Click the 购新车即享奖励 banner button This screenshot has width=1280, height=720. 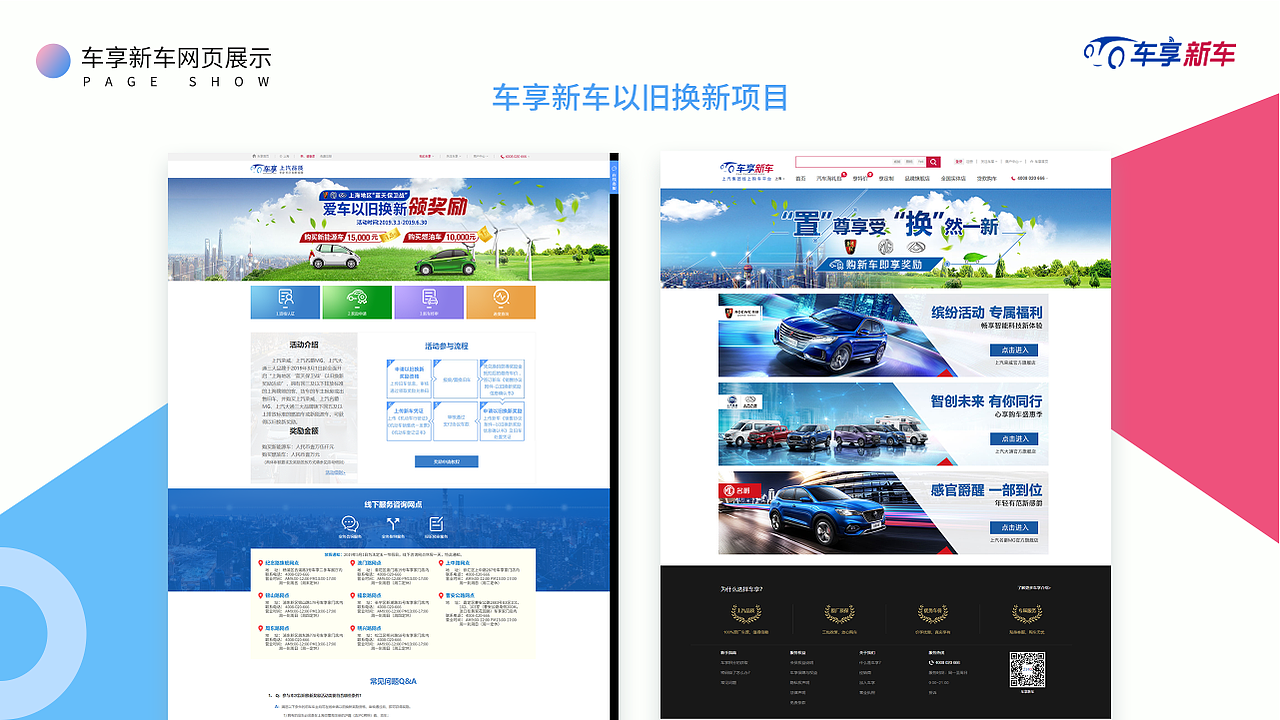point(878,264)
